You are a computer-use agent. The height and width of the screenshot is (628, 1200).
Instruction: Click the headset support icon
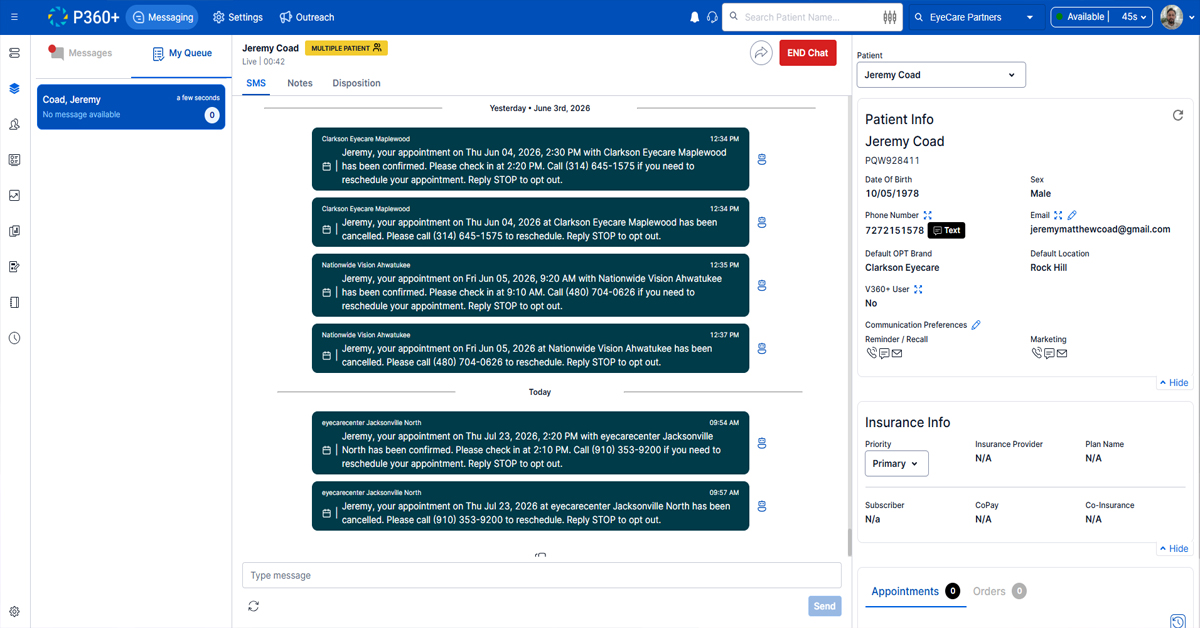(712, 17)
